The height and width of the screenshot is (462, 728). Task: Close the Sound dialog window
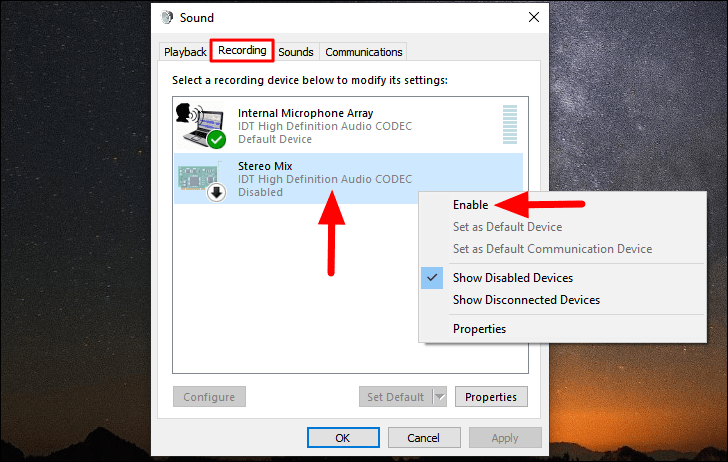534,17
